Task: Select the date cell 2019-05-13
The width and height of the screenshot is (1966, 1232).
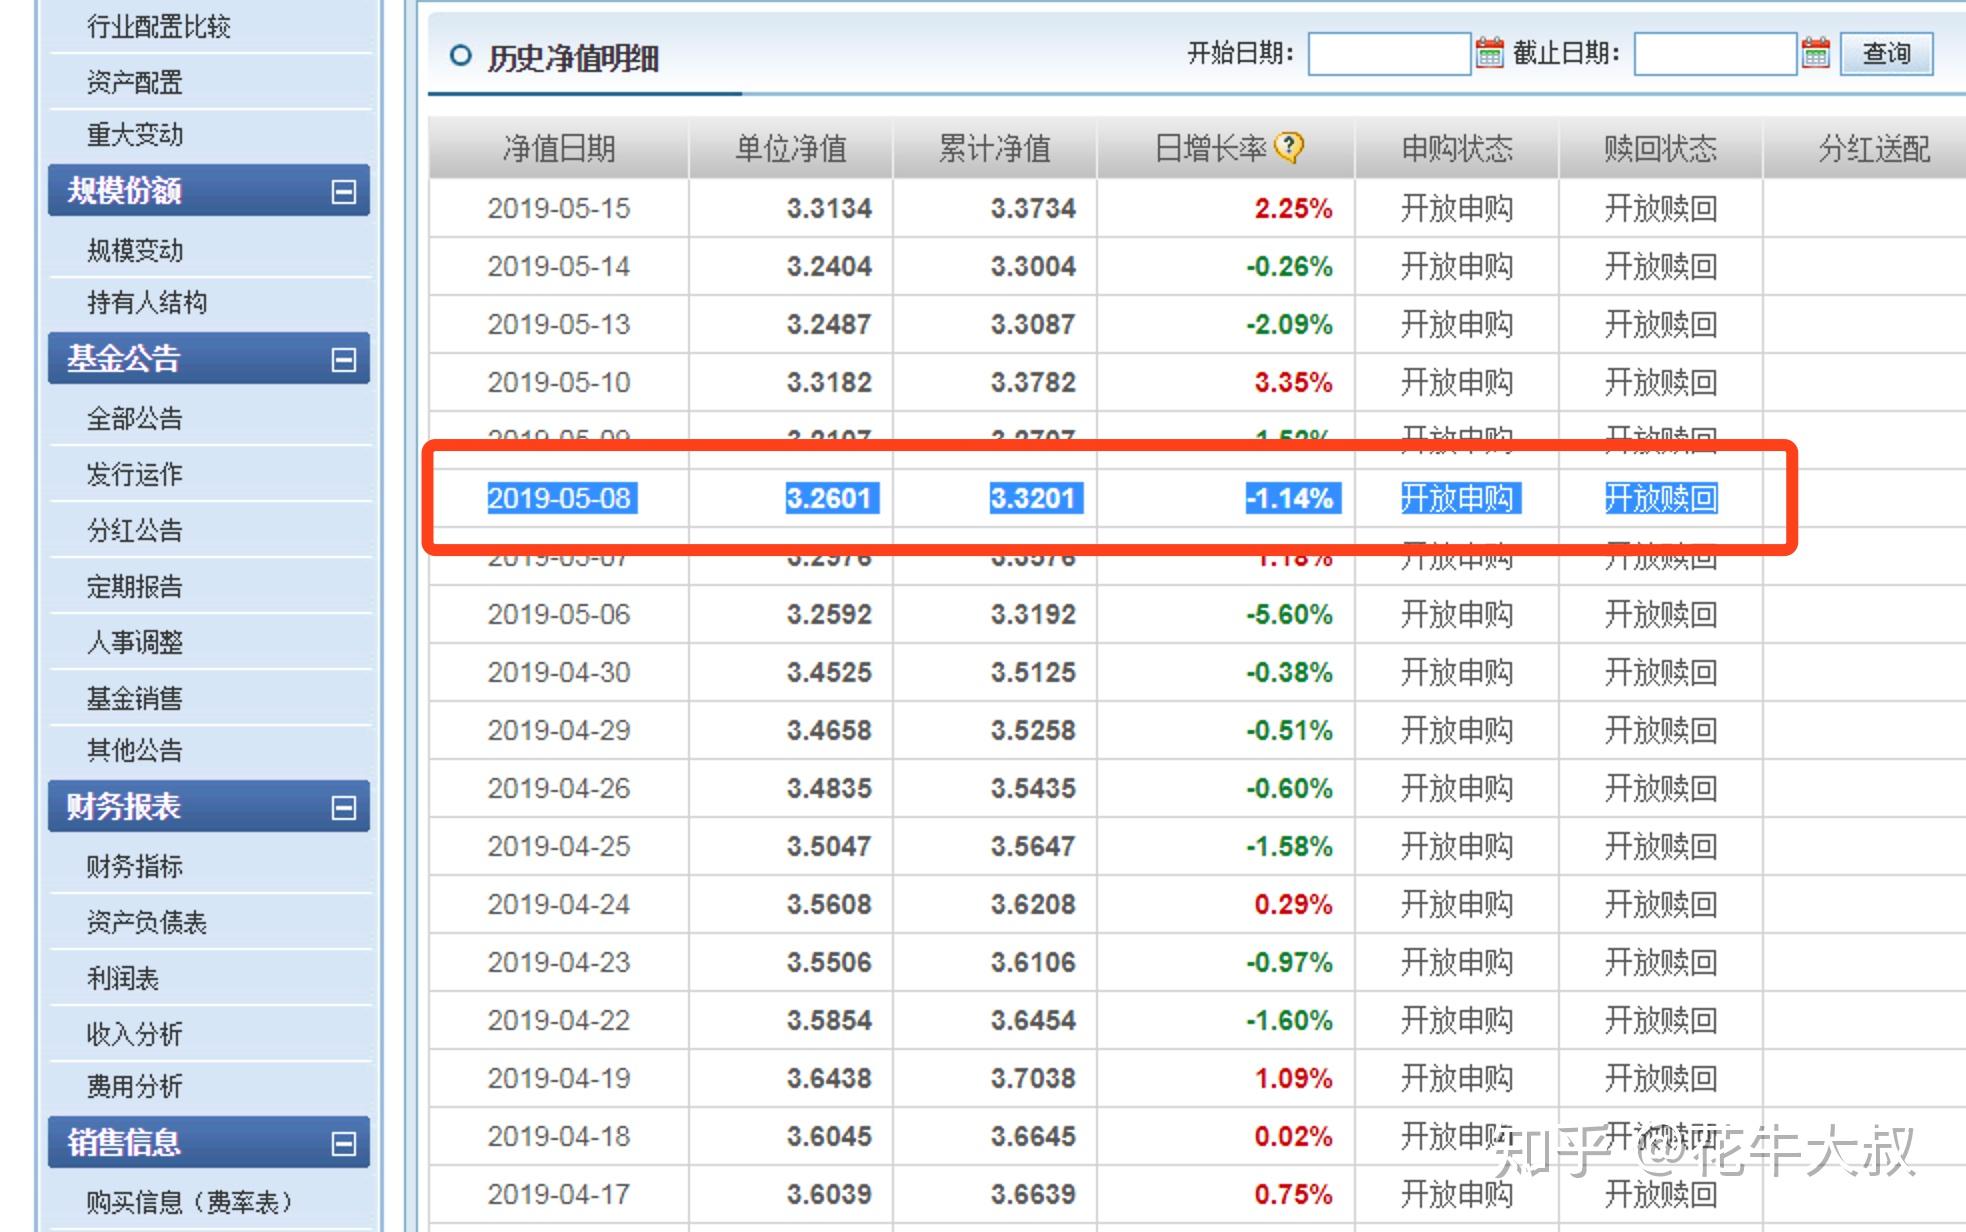Action: click(x=559, y=324)
